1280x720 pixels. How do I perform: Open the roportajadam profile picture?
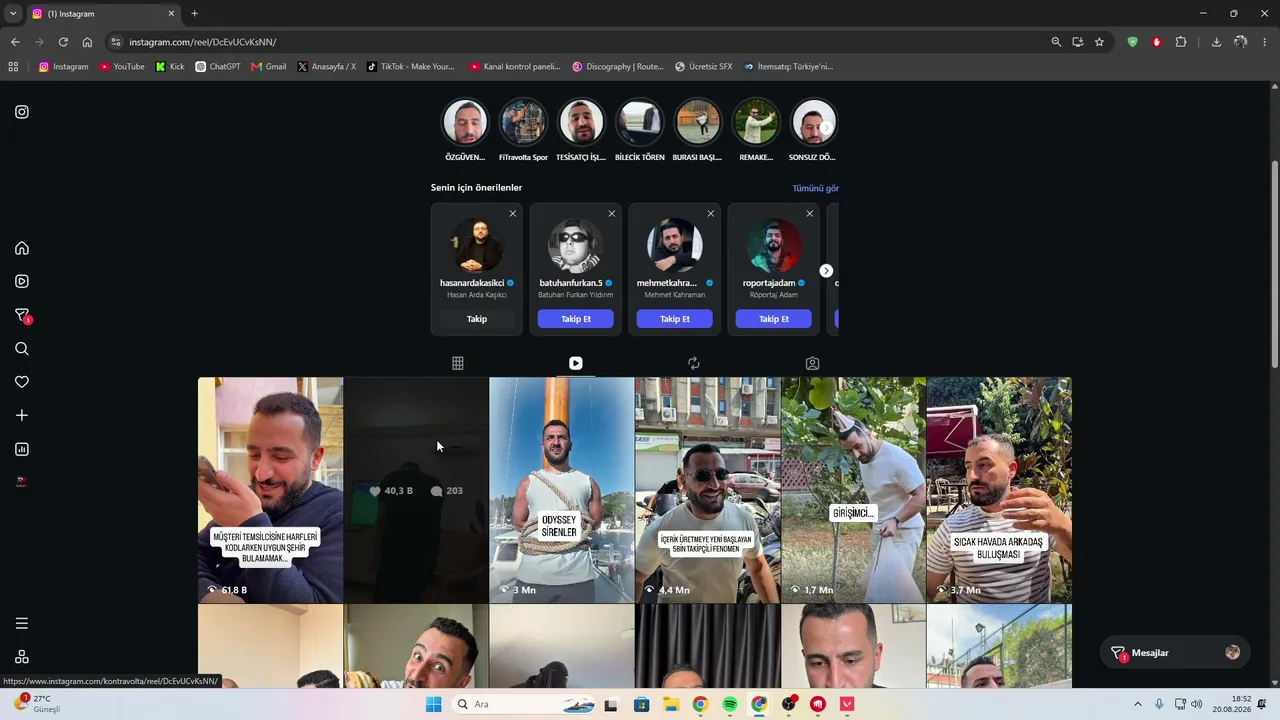[774, 246]
